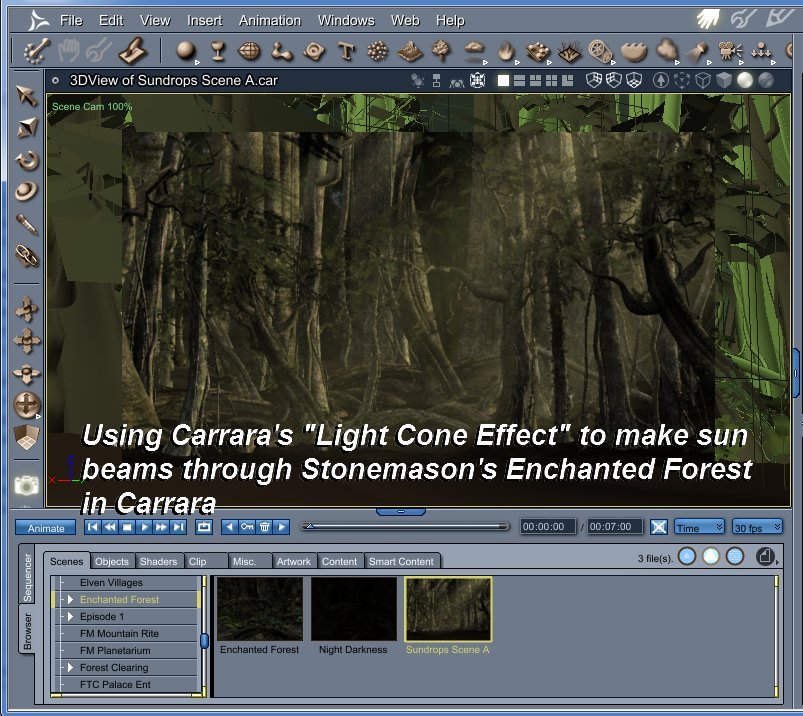803x716 pixels.
Task: Expand the Episode 1 folder
Action: coord(71,616)
